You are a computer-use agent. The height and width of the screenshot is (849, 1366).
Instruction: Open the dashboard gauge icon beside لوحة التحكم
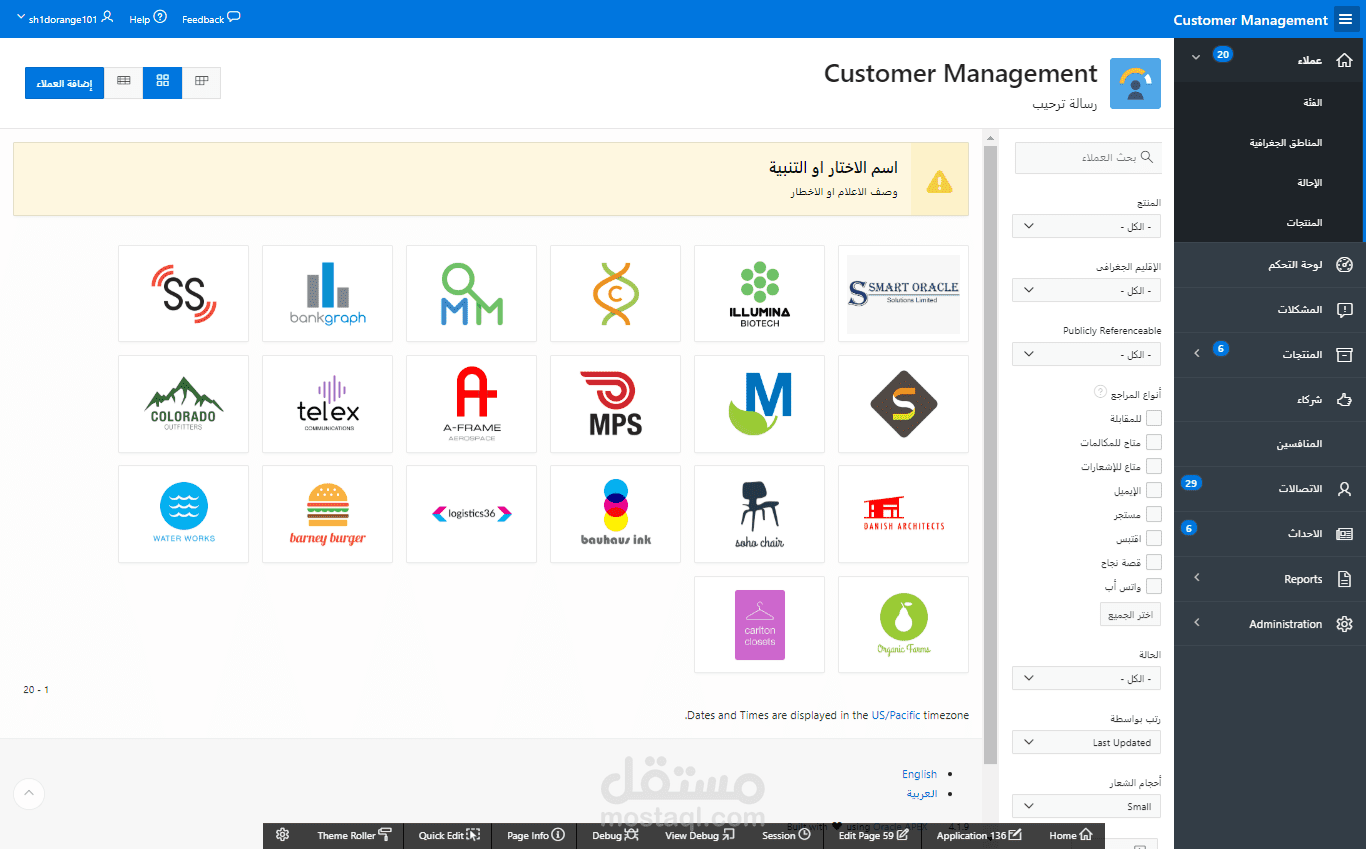tap(1344, 265)
